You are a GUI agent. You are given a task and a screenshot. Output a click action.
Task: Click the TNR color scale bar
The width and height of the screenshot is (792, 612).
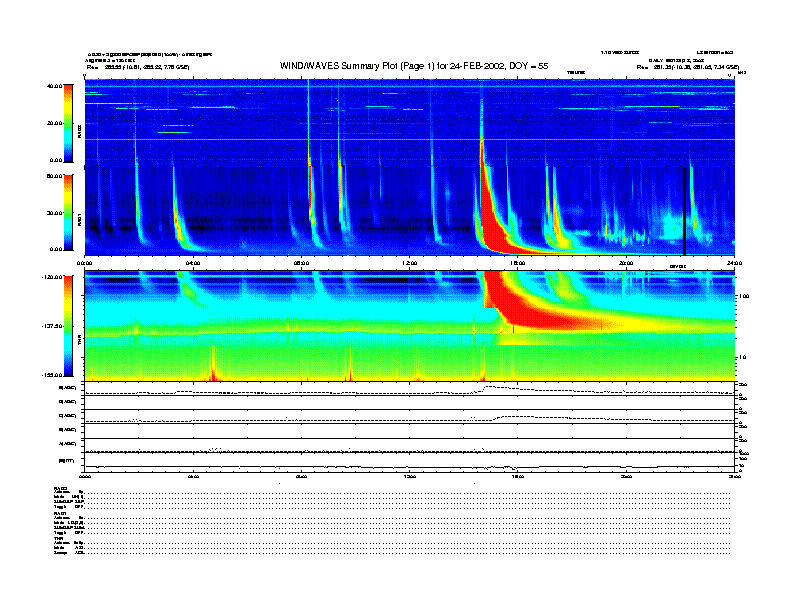pos(68,326)
